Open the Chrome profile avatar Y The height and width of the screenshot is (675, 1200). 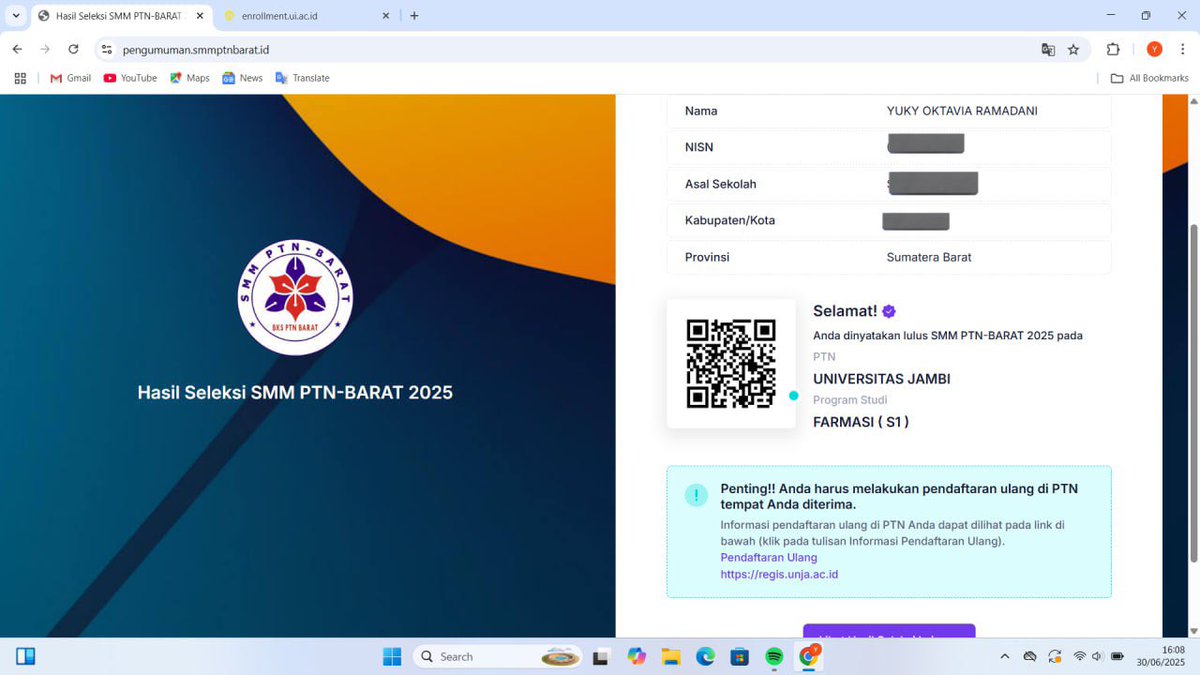pos(1154,49)
